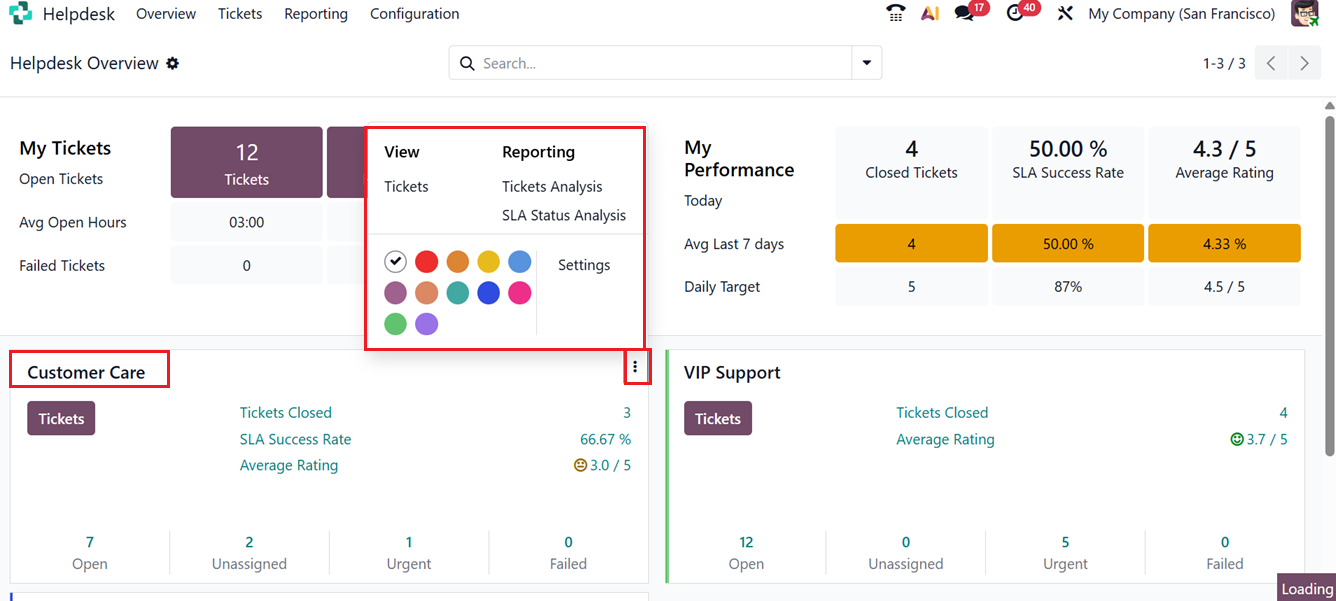Expand the search filter dropdown arrow

[866, 62]
